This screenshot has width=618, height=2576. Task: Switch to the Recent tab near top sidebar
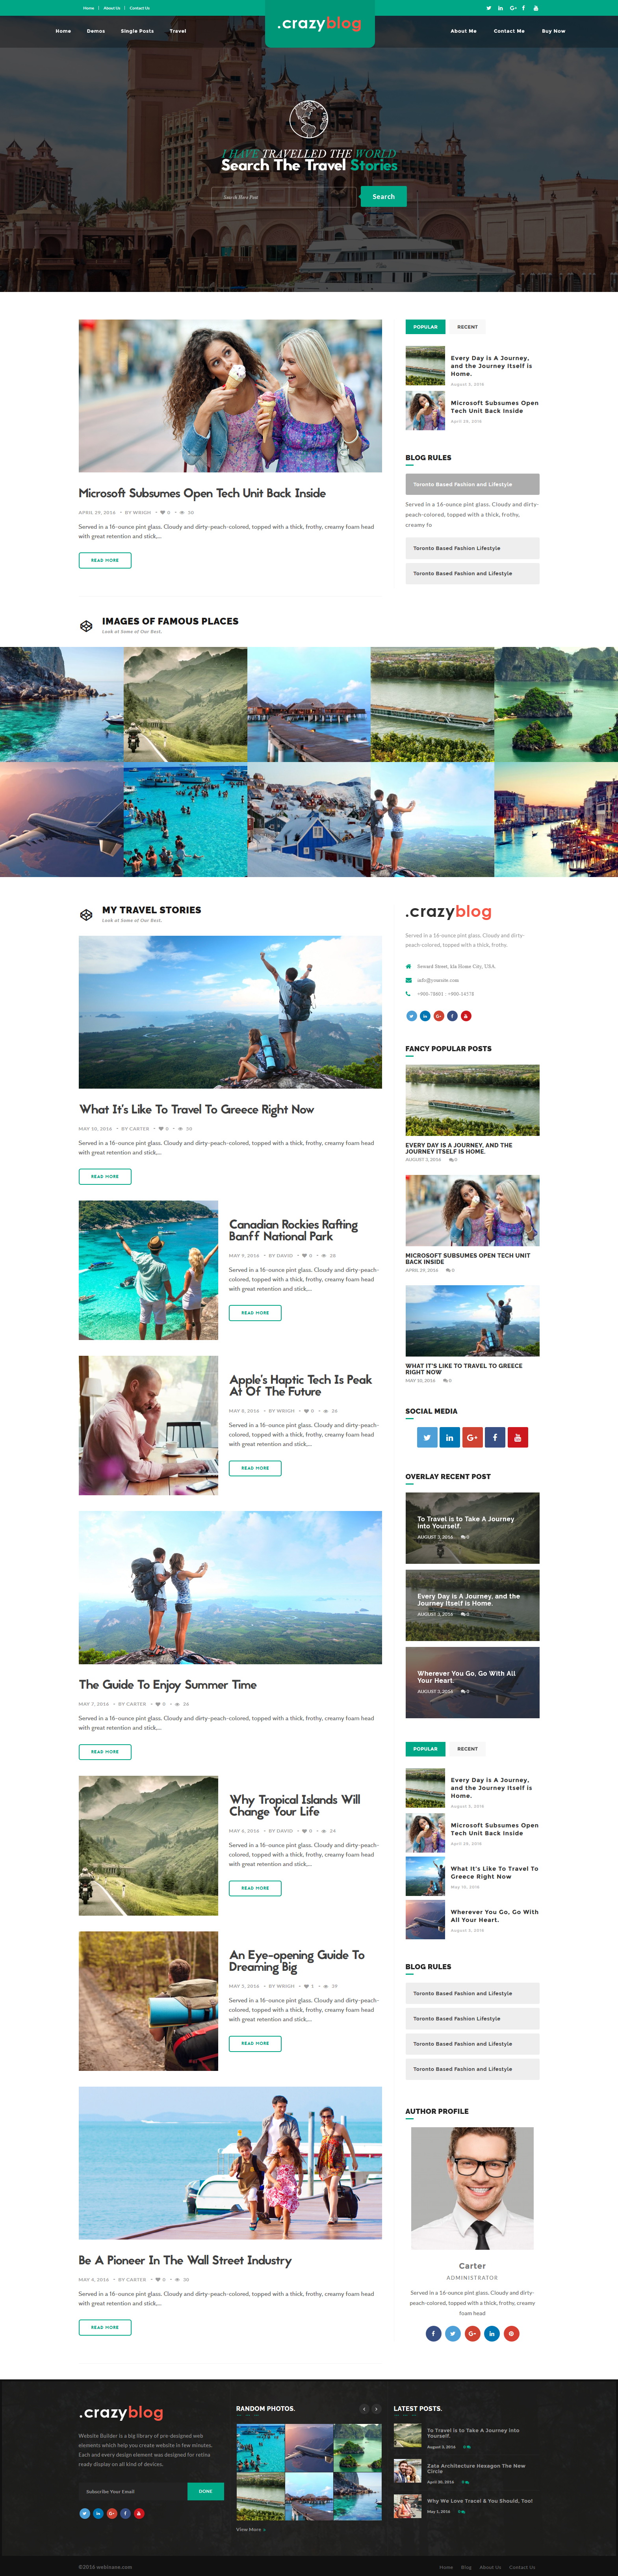[467, 327]
